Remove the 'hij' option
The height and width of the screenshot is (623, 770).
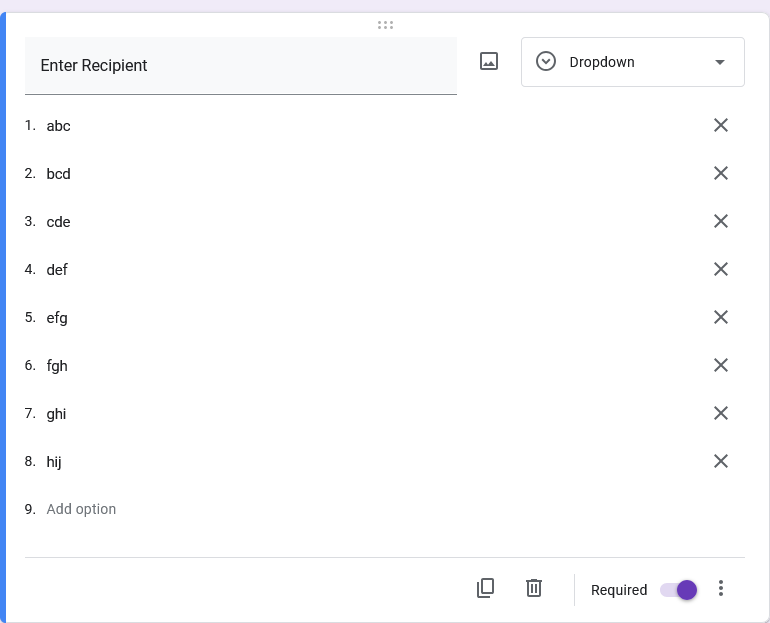point(720,461)
